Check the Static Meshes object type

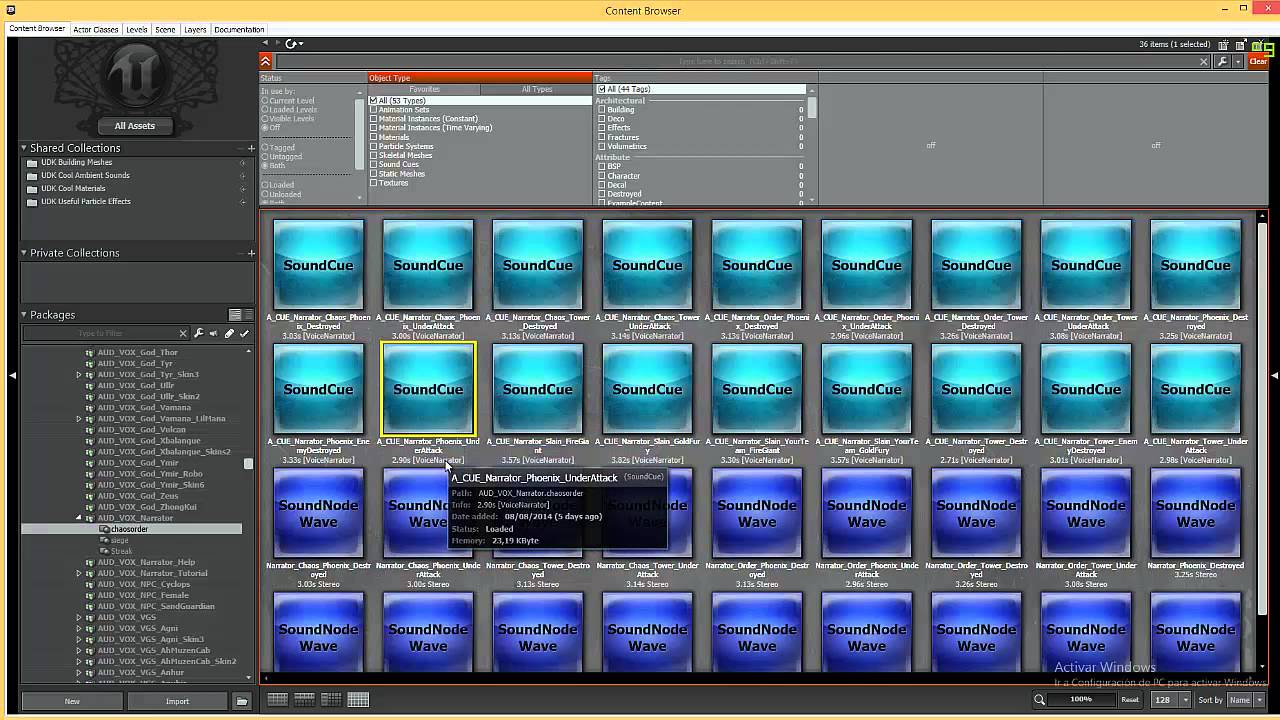point(374,174)
